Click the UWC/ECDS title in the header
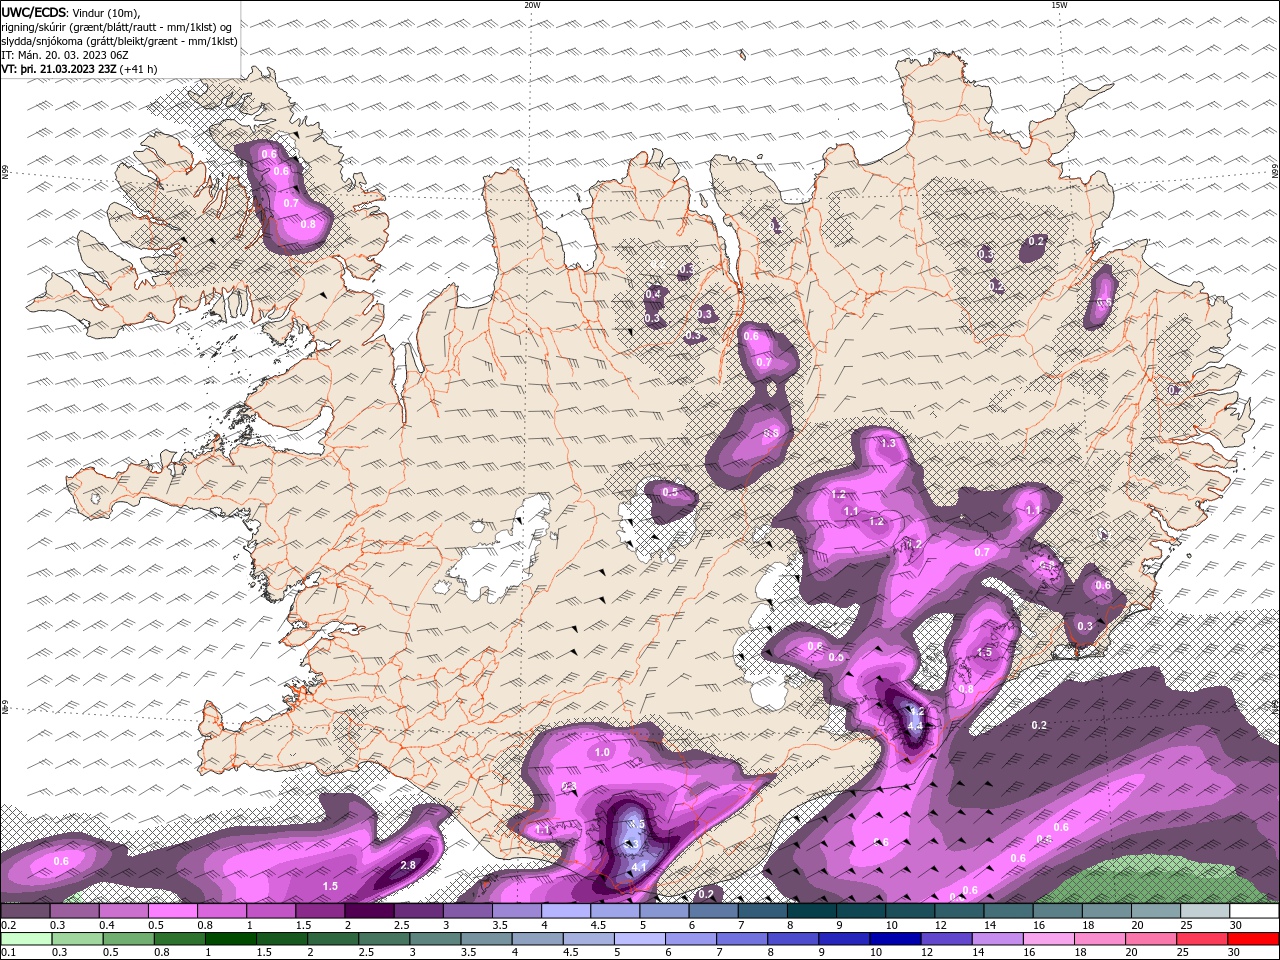 (33, 12)
